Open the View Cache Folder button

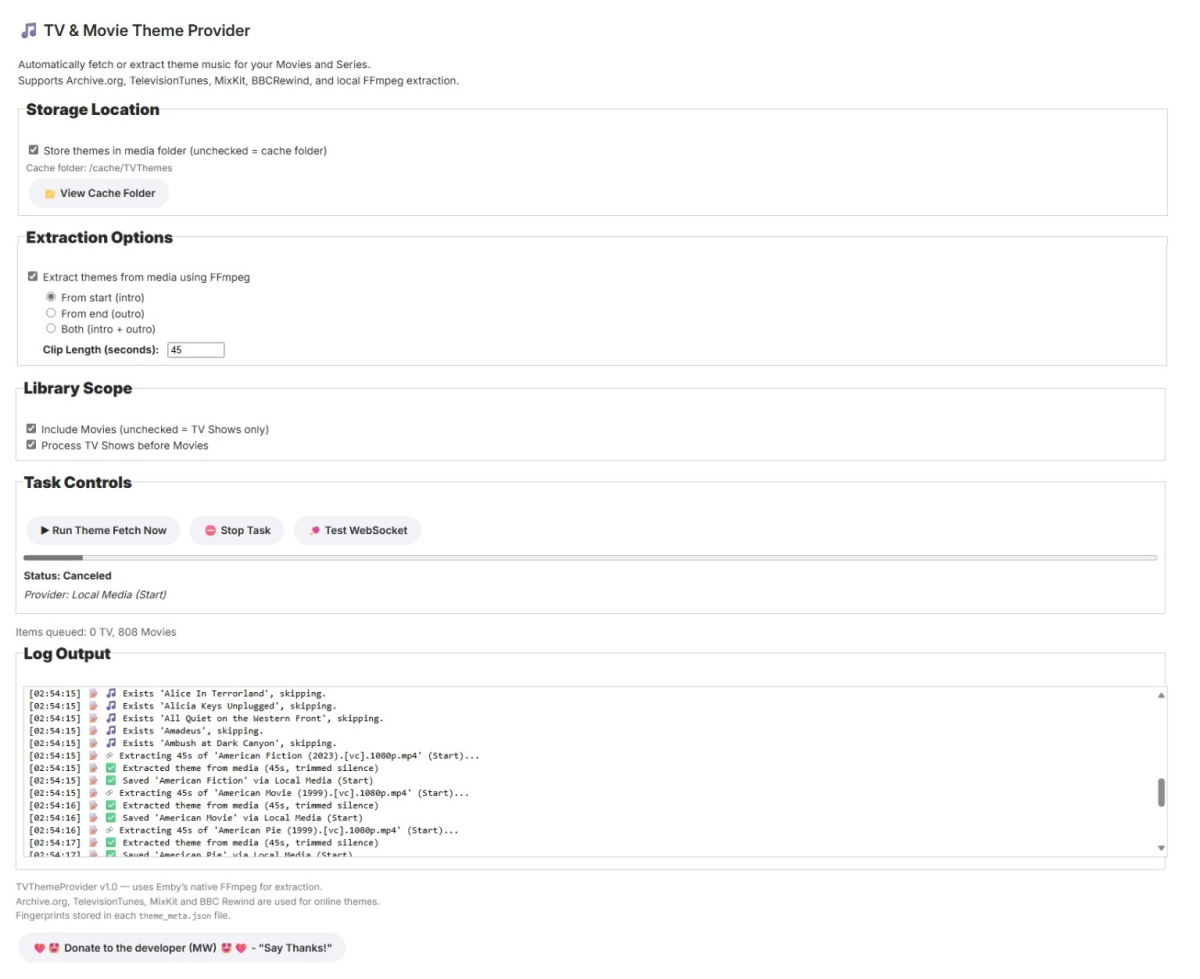click(98, 193)
